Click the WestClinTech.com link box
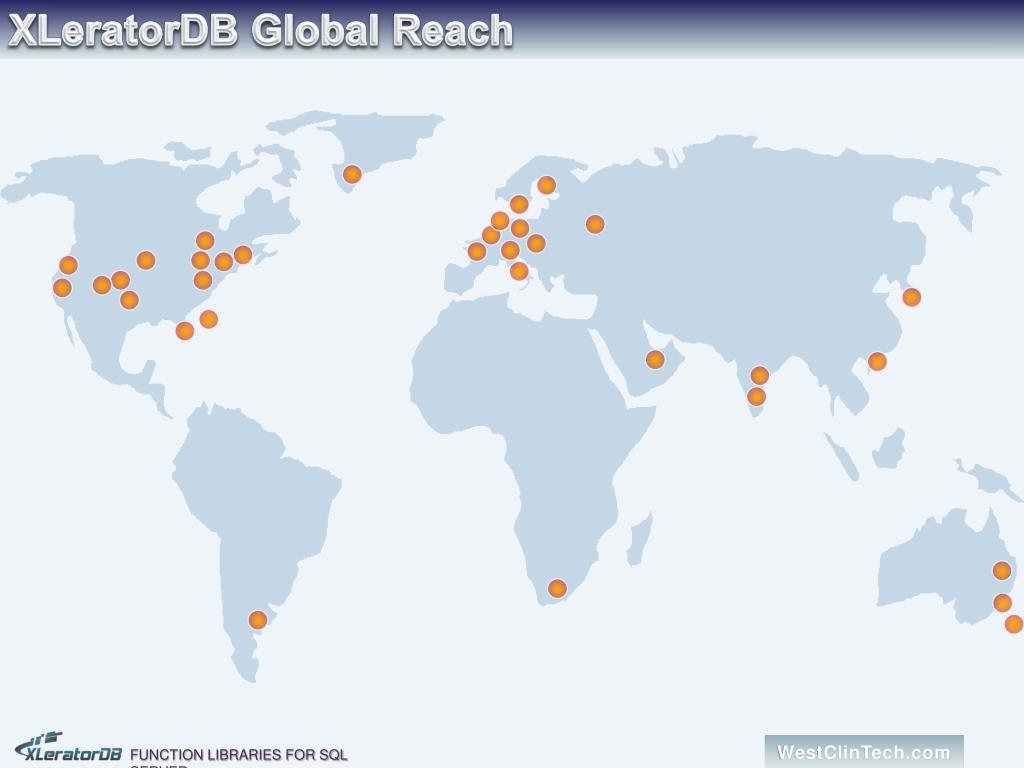Screen dimensions: 1024x768 pyautogui.click(x=863, y=751)
